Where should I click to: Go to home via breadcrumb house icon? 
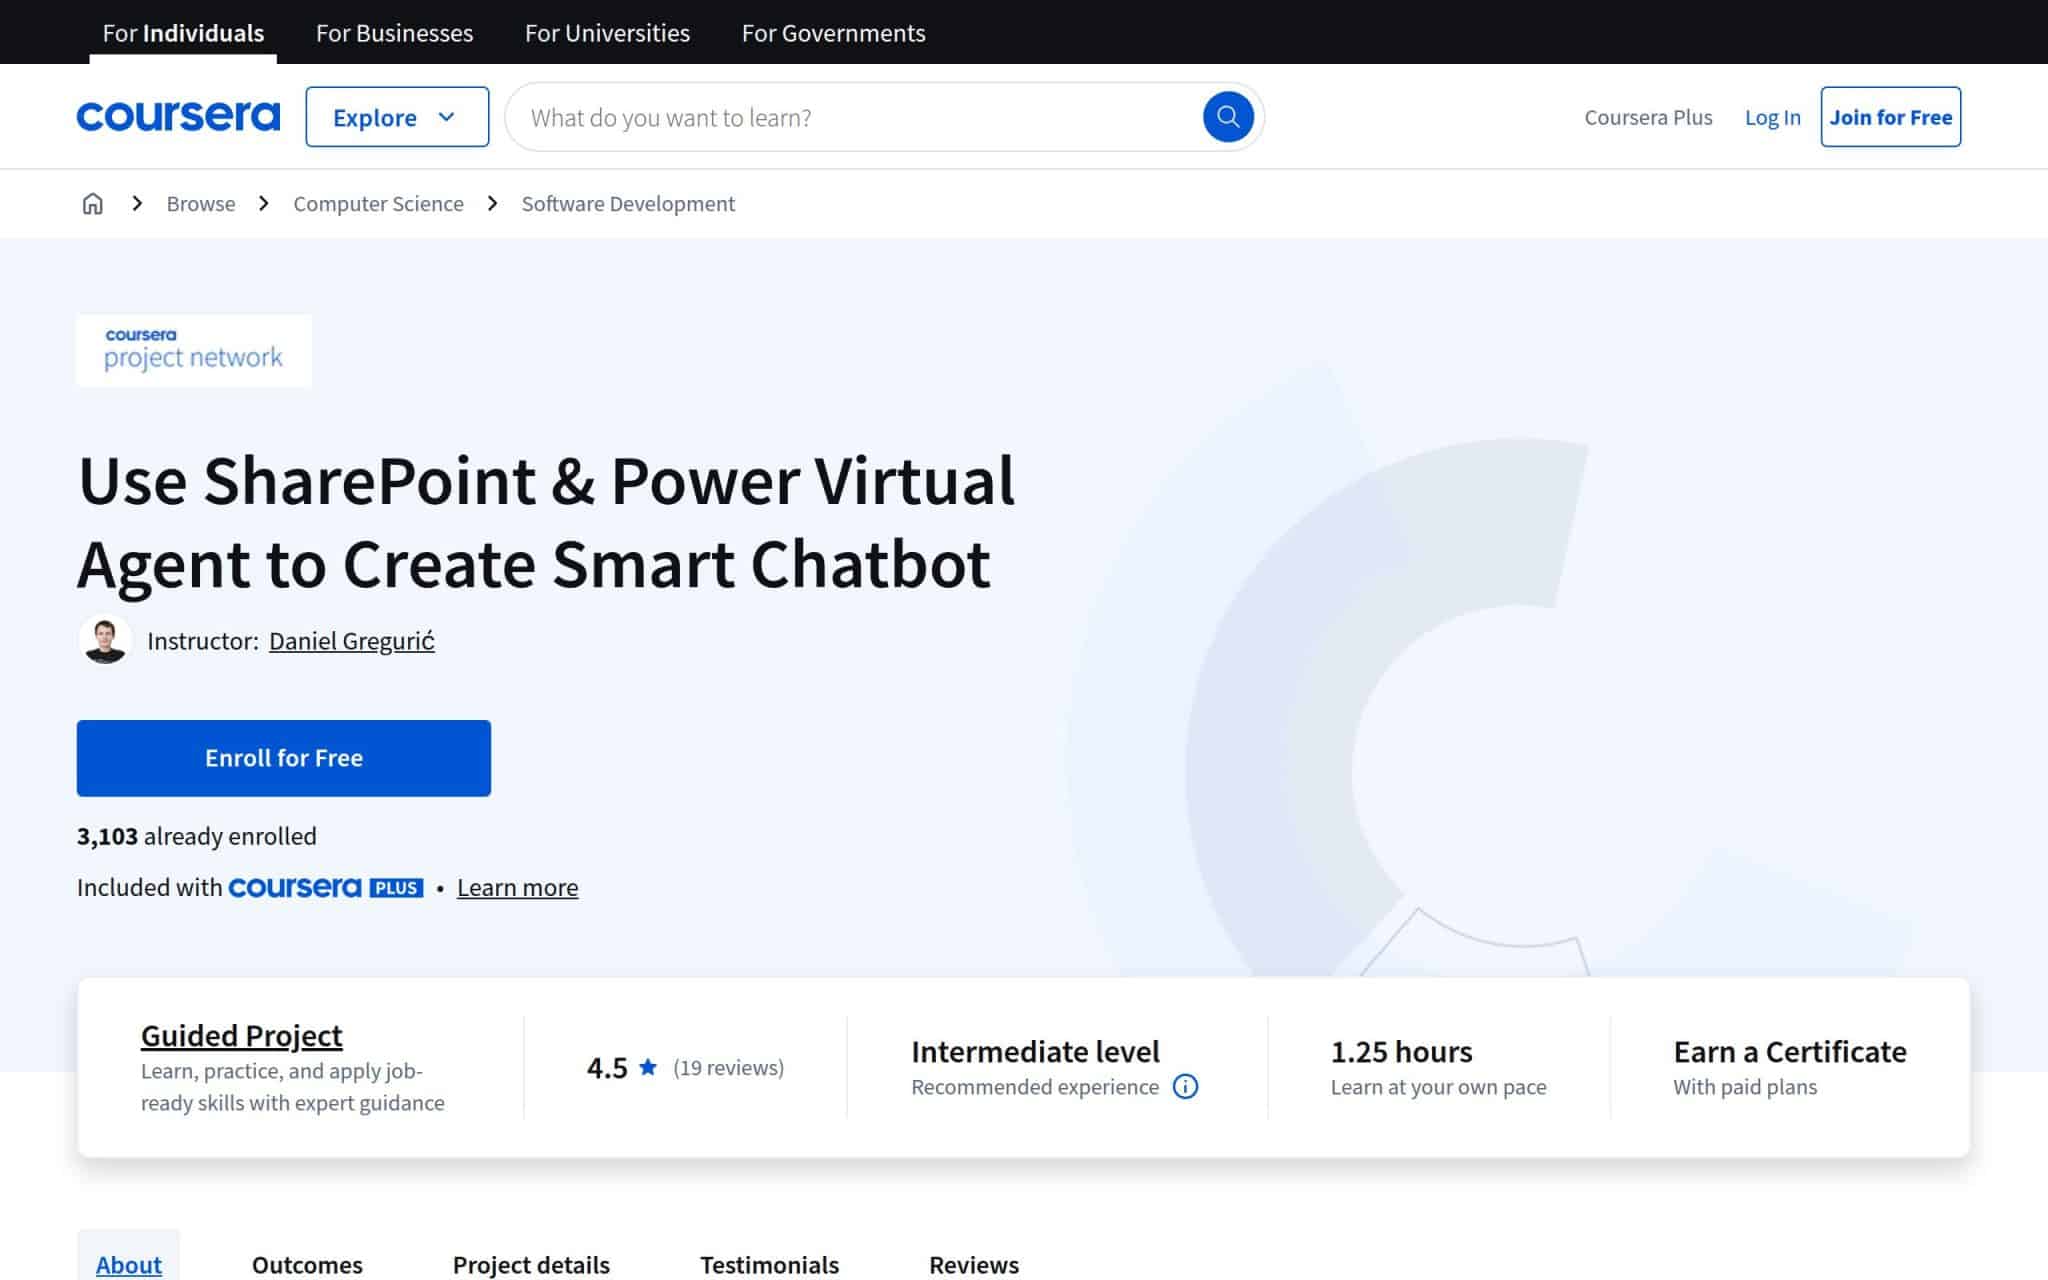92,204
